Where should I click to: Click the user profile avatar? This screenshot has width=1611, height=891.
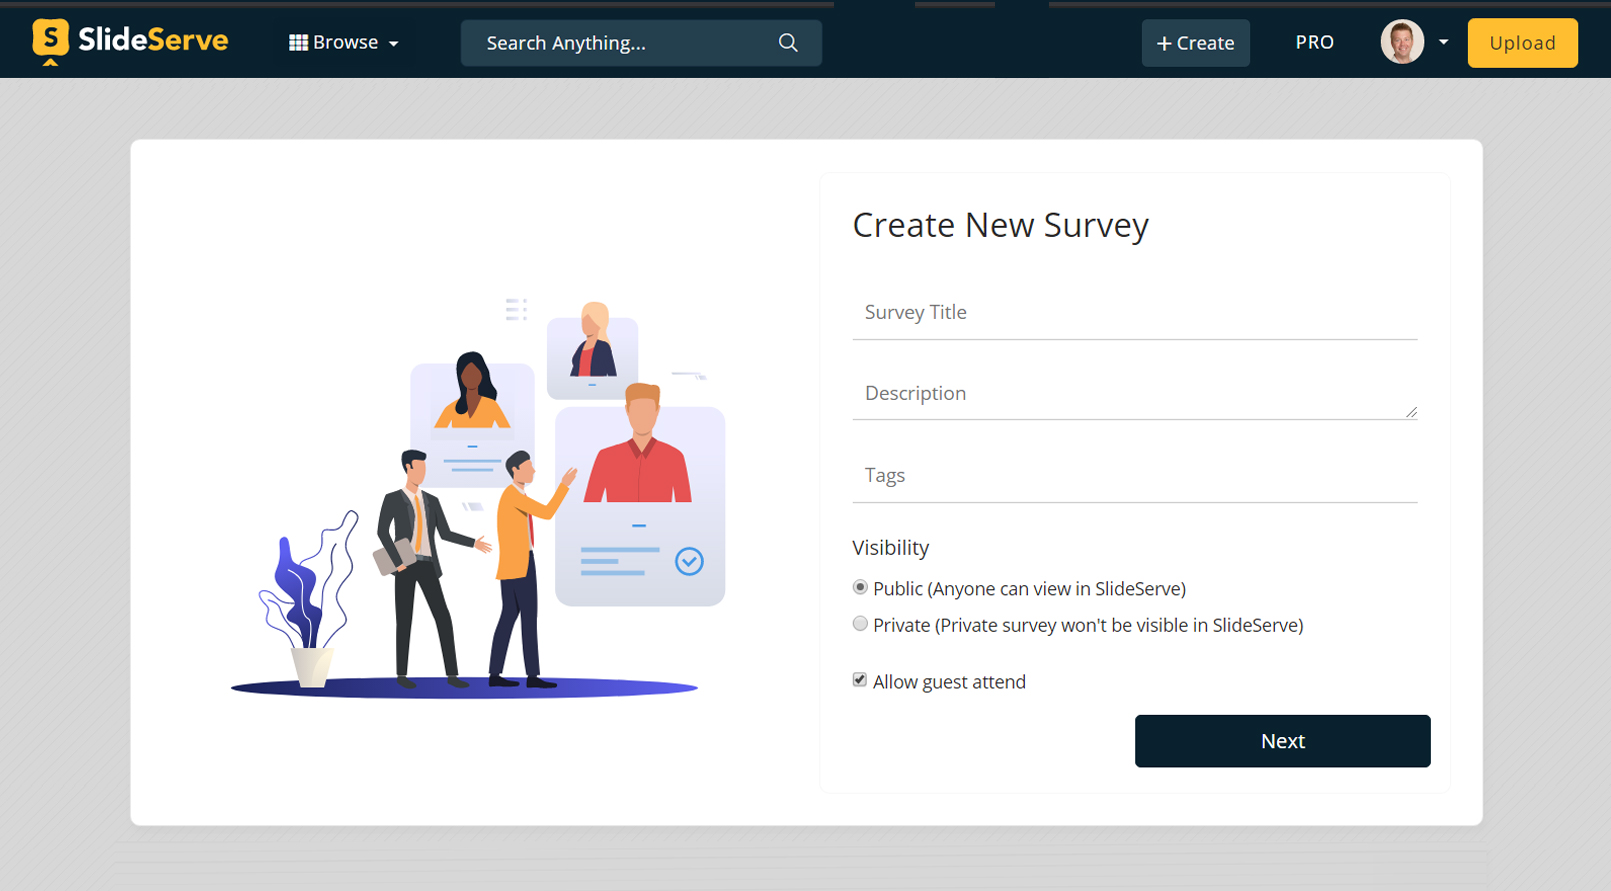1402,43
